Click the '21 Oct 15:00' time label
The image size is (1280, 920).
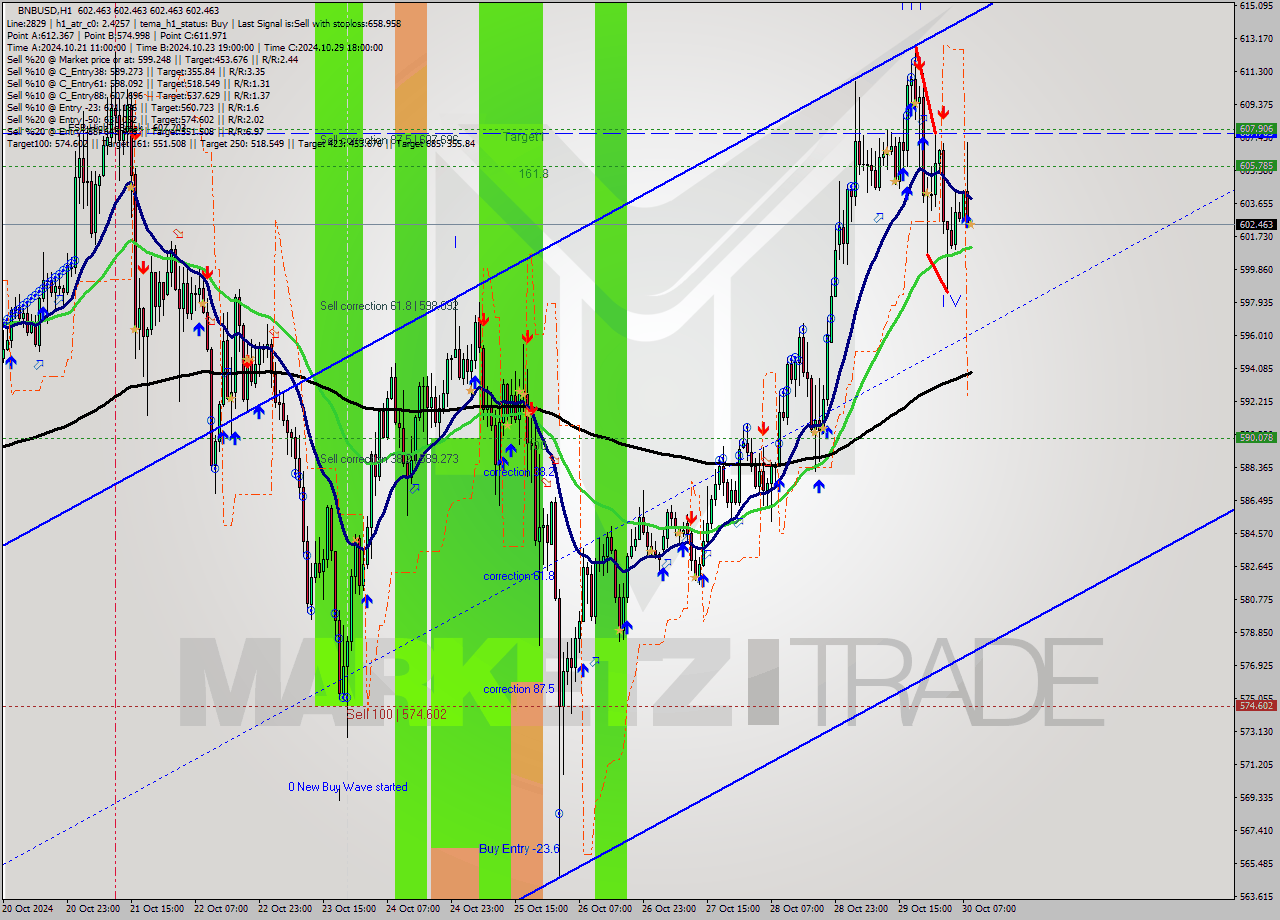[156, 909]
